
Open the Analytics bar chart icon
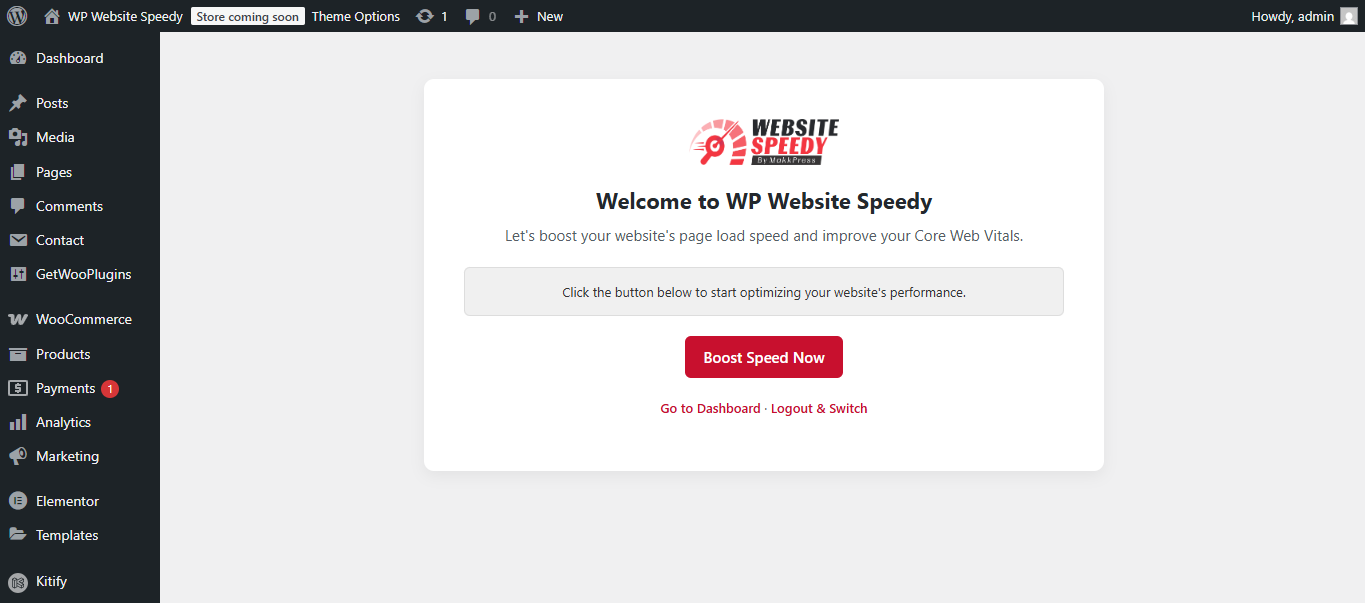coord(17,422)
